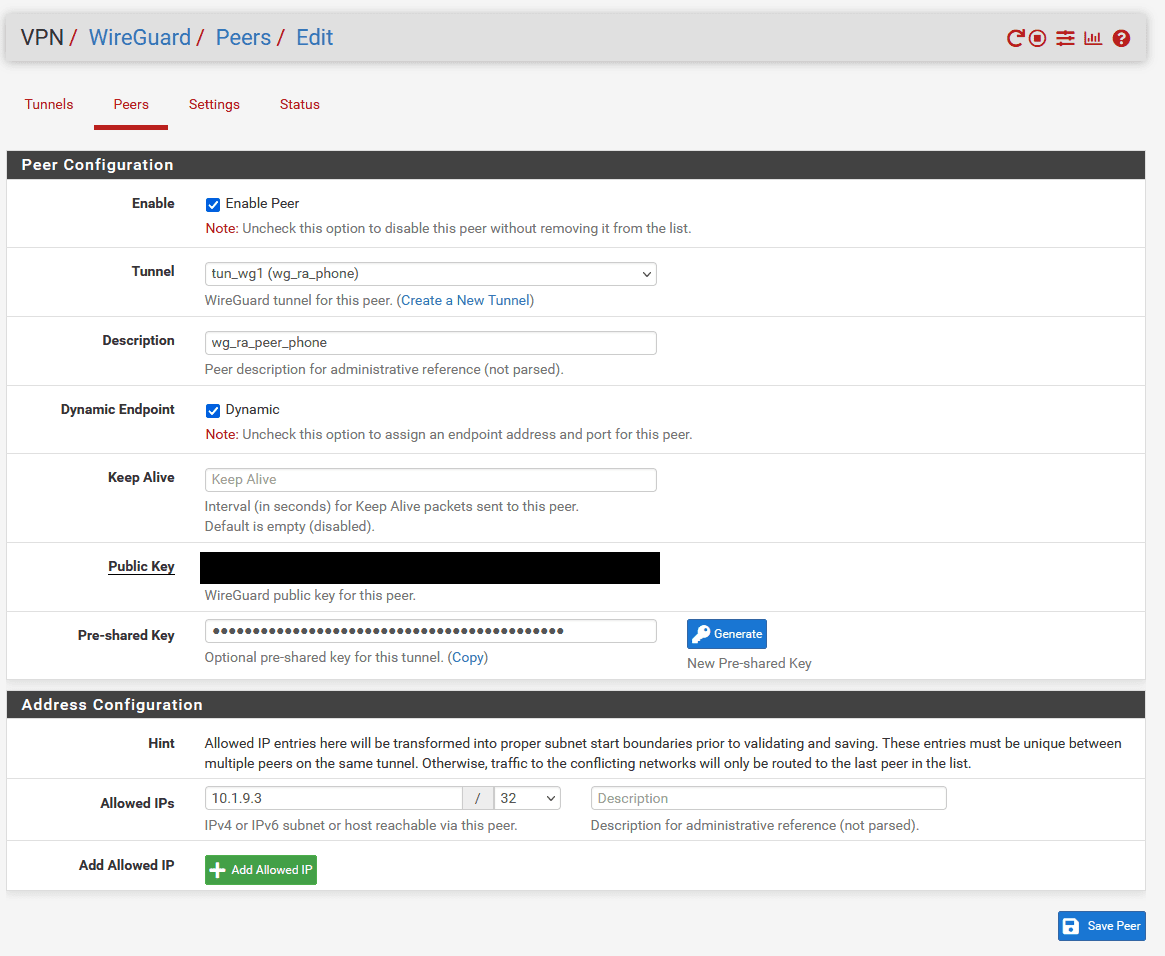Image resolution: width=1165 pixels, height=956 pixels.
Task: Focus the peer Description field
Action: click(430, 342)
